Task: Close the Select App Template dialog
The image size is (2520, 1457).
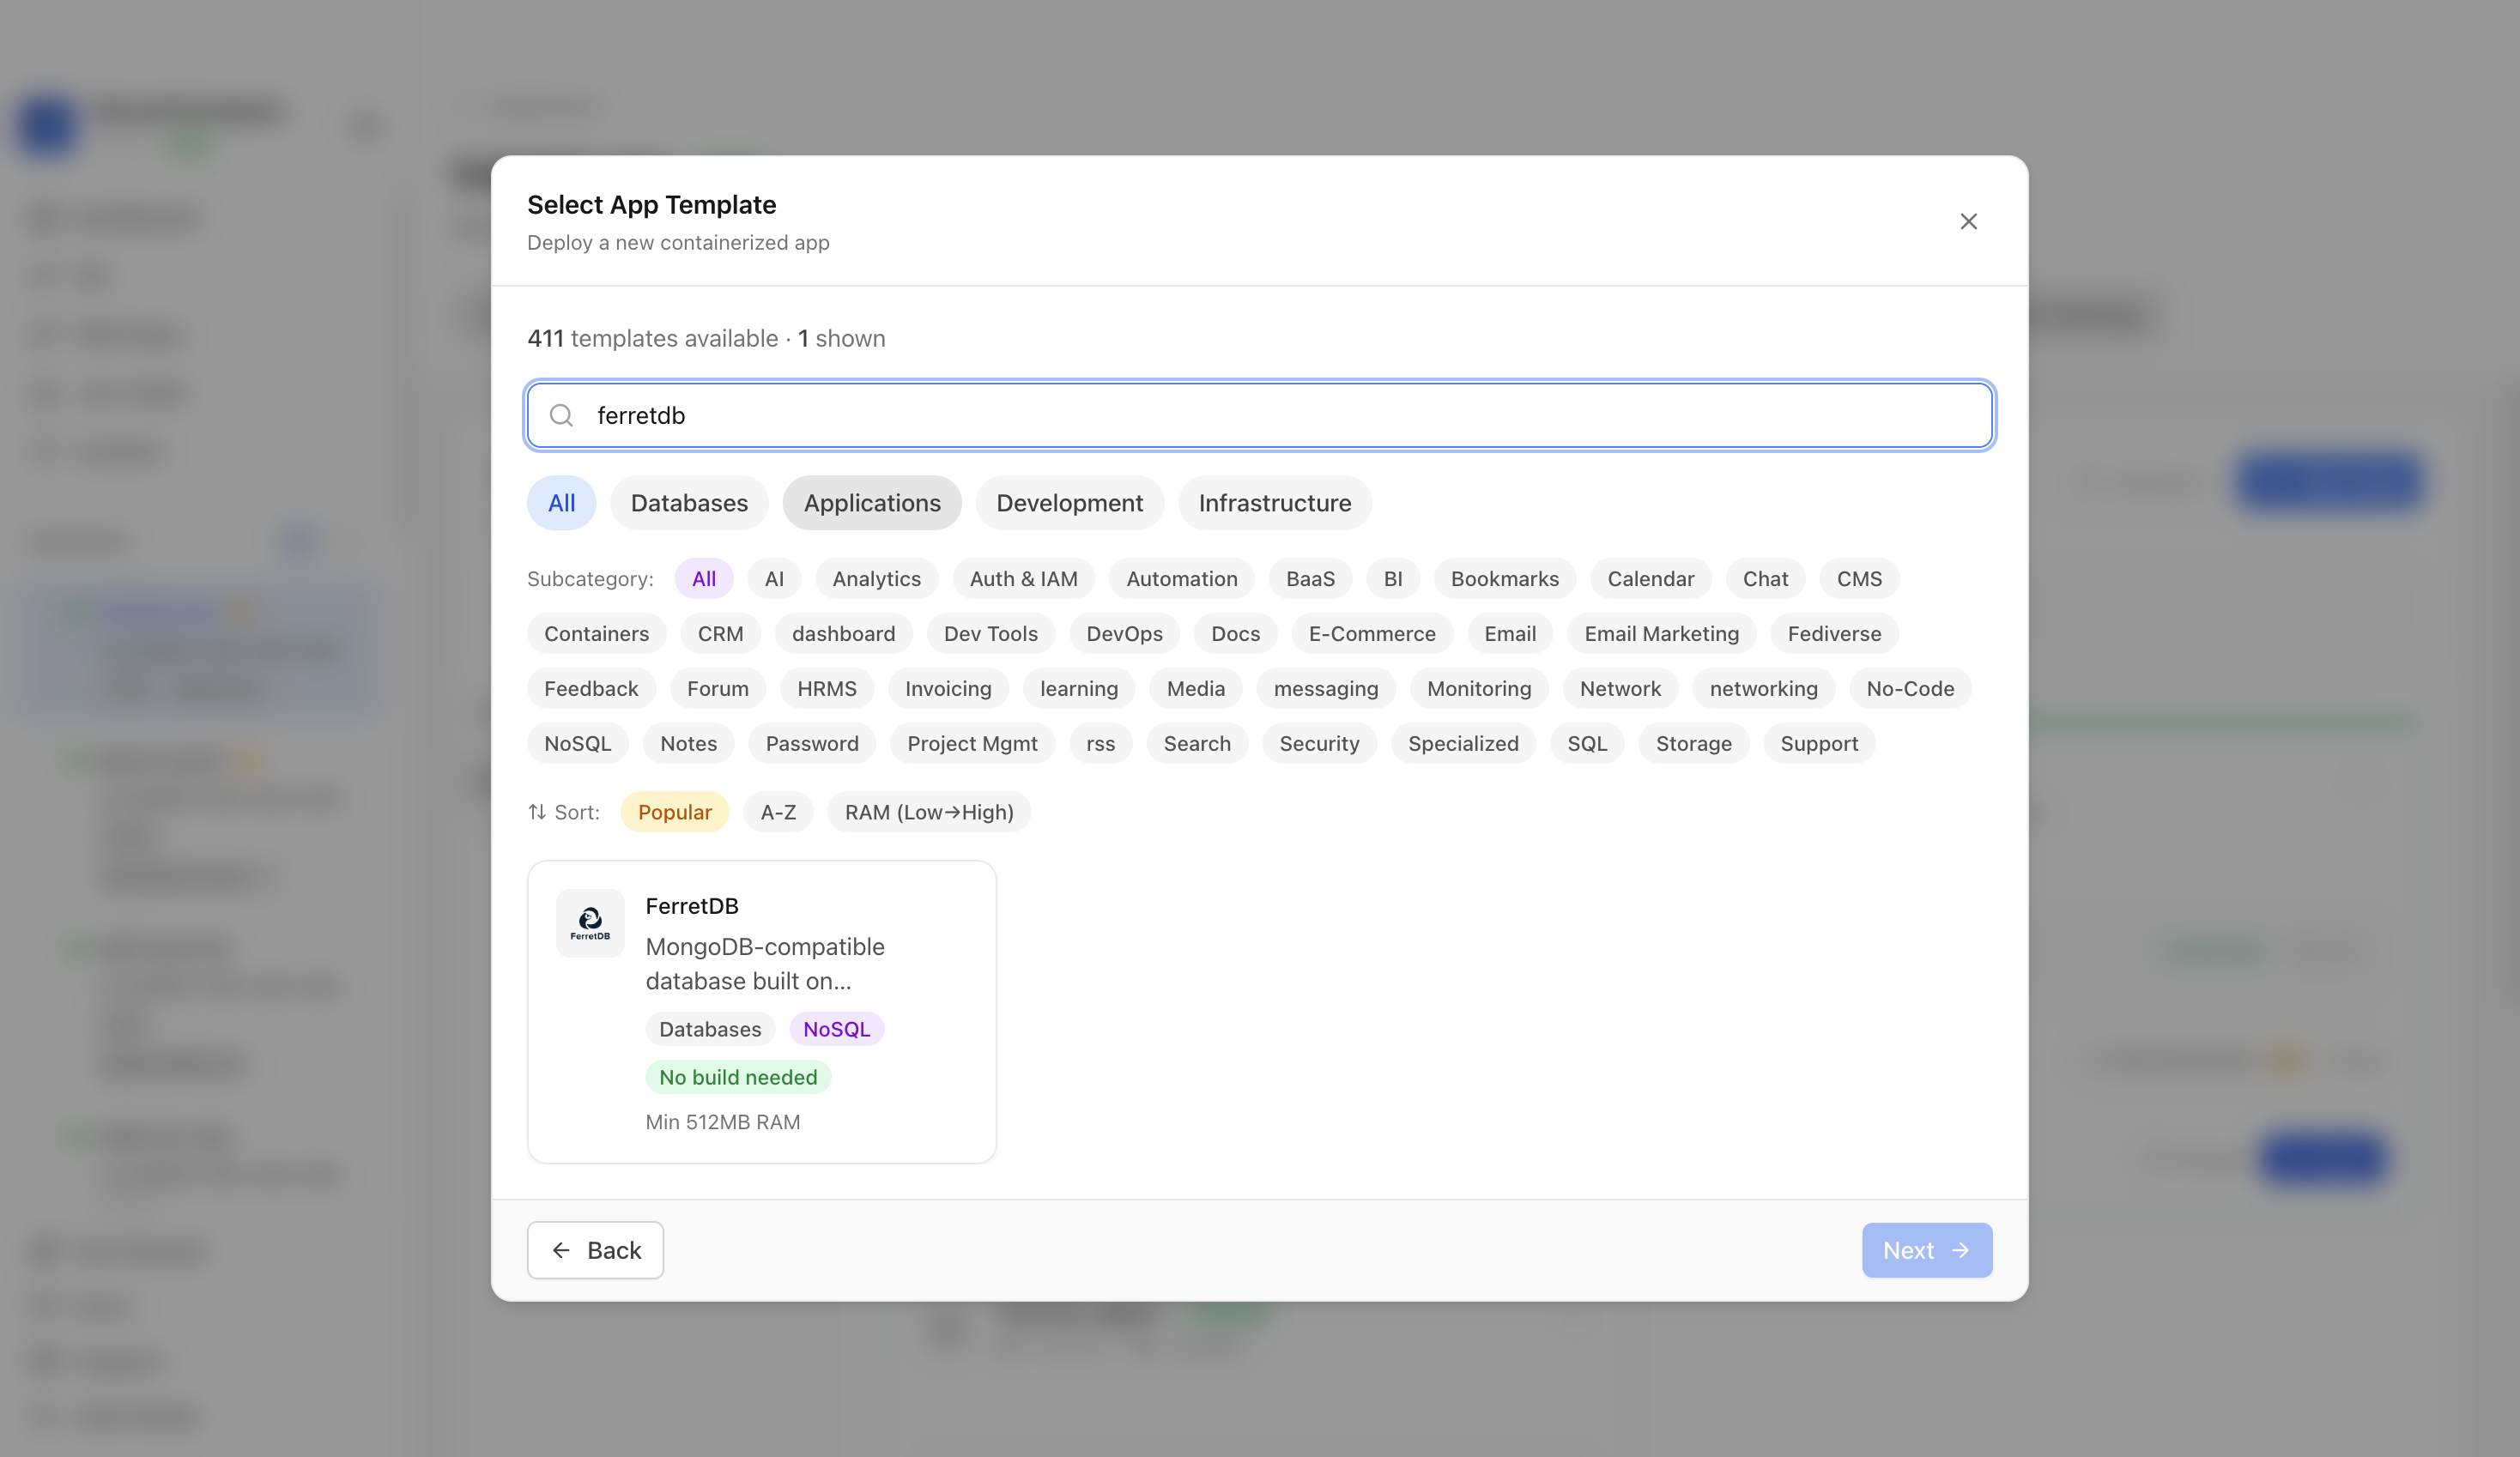Action: [x=1968, y=221]
